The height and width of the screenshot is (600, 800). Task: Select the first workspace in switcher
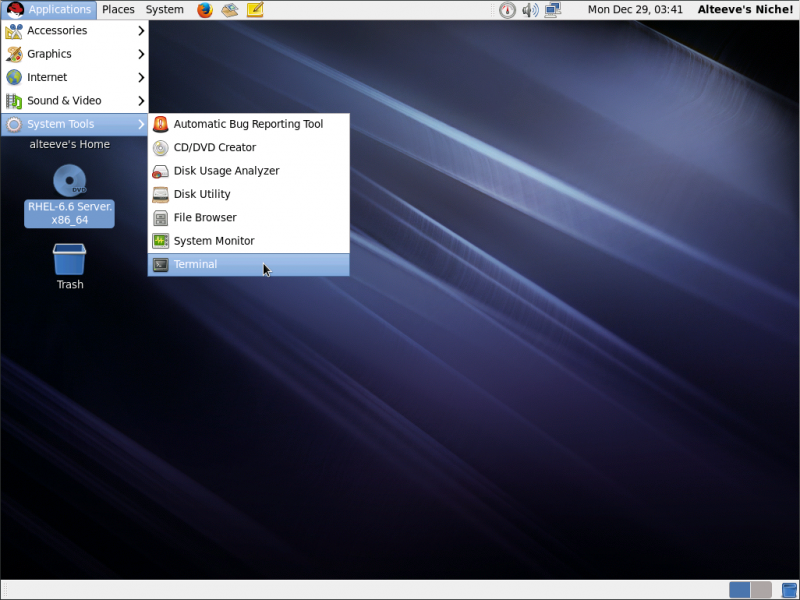740,590
